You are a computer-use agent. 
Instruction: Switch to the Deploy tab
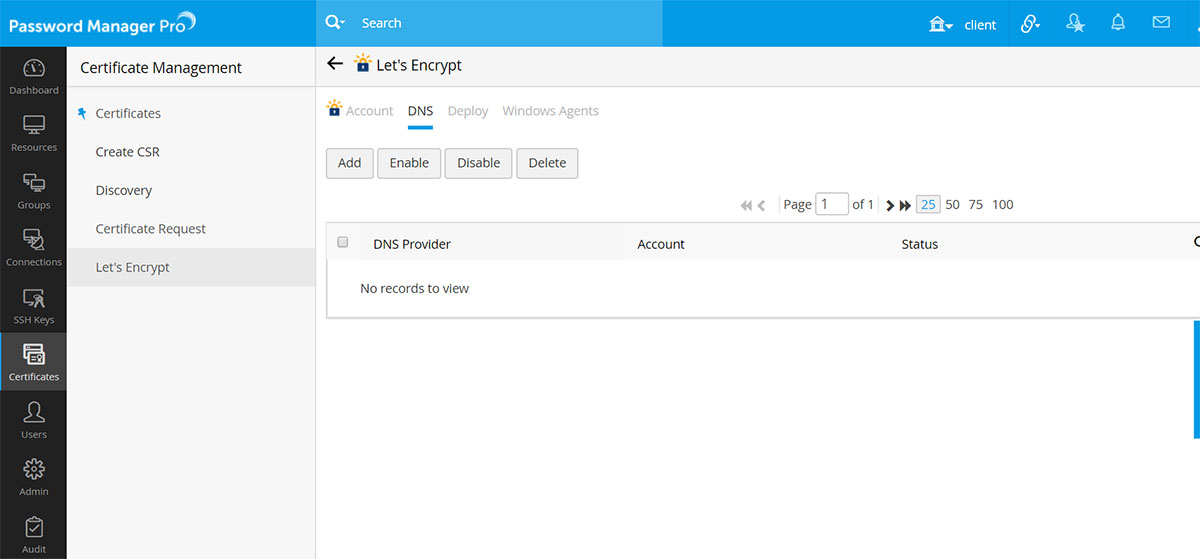pyautogui.click(x=468, y=111)
